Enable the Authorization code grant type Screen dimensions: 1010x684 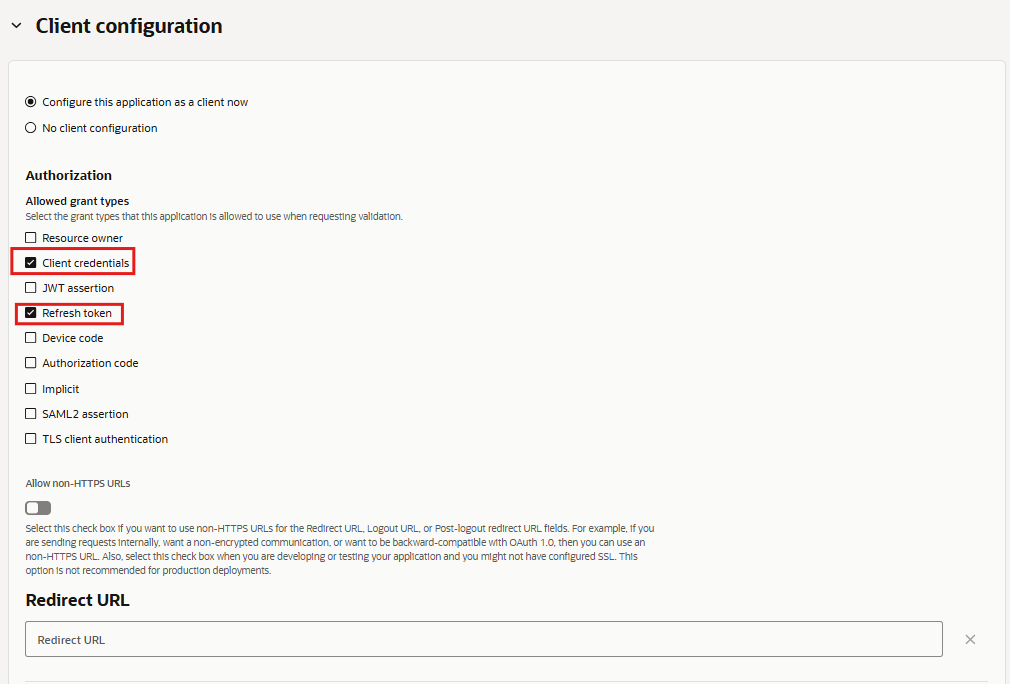click(31, 363)
